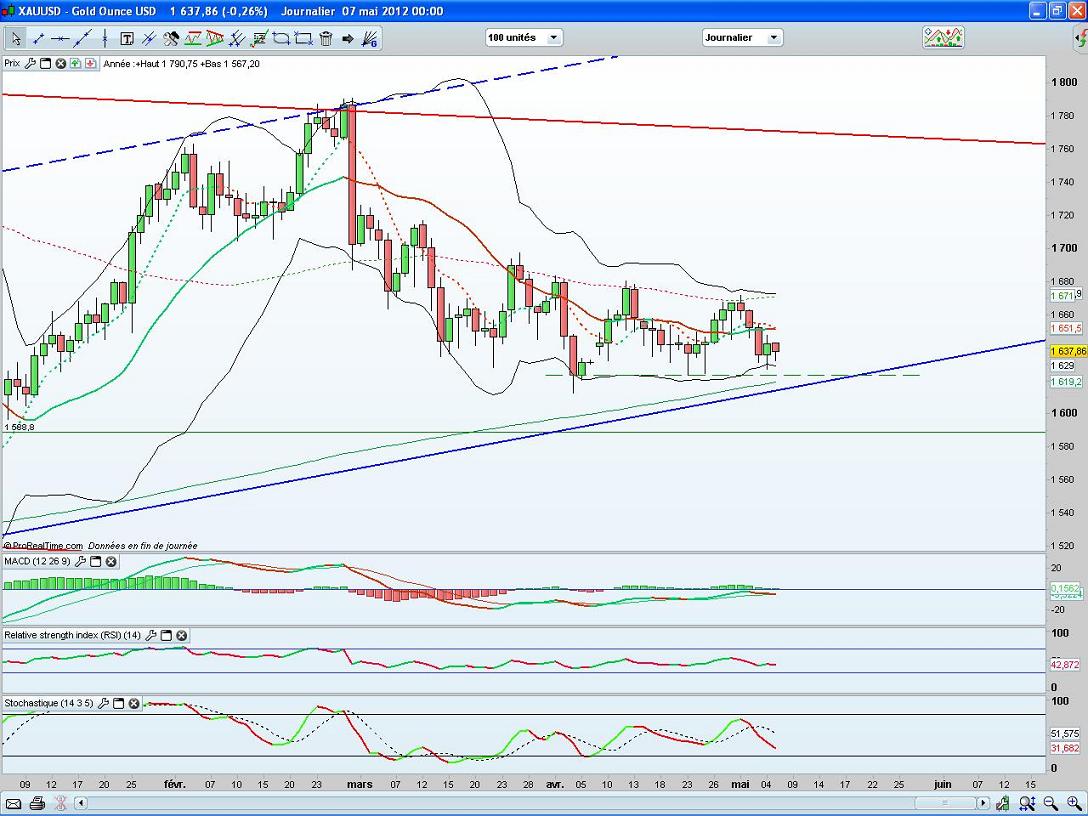This screenshot has height=816, width=1088.
Task: Toggle the MACD panel window size
Action: (x=96, y=562)
